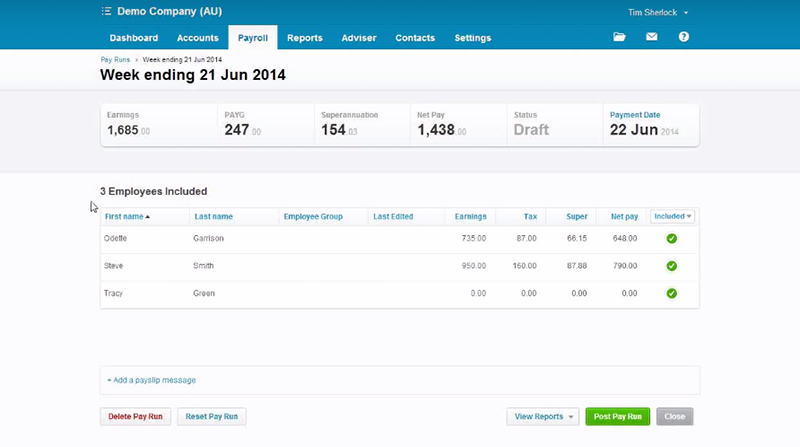Open the Contacts tab

(x=415, y=38)
